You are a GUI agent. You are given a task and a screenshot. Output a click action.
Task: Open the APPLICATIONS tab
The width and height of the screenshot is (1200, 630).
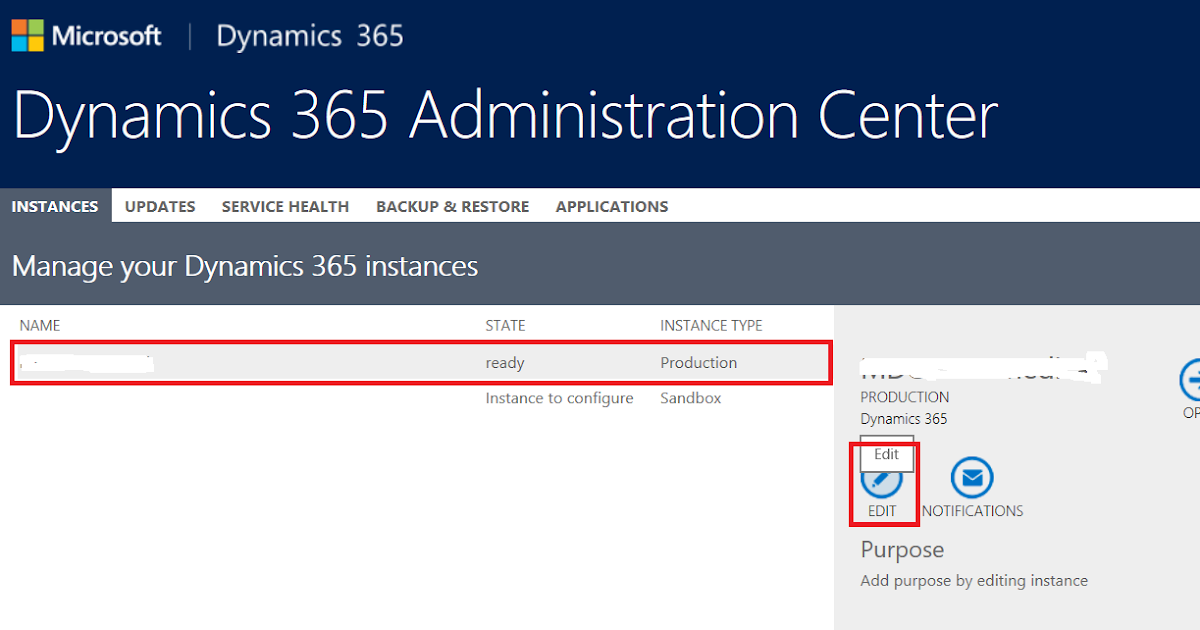[x=611, y=206]
